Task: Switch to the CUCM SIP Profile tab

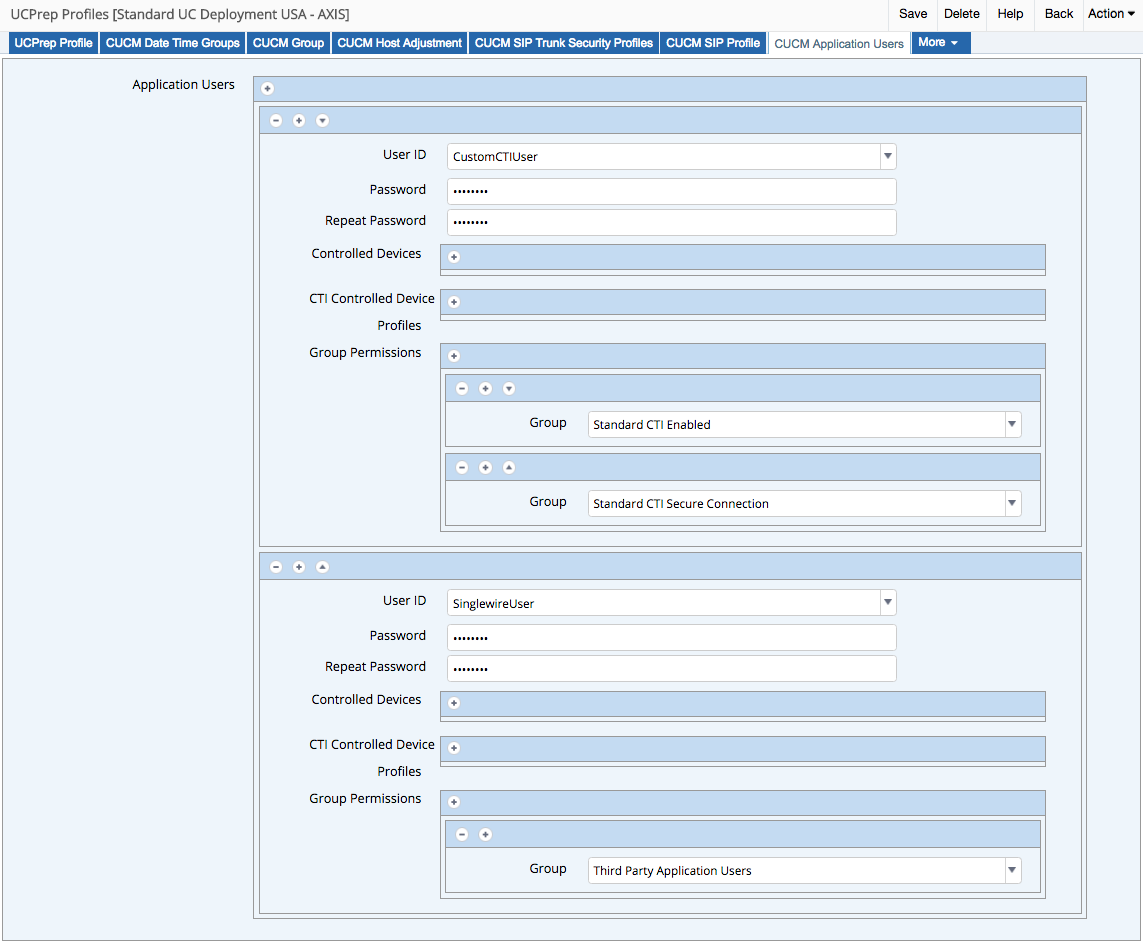Action: (713, 43)
